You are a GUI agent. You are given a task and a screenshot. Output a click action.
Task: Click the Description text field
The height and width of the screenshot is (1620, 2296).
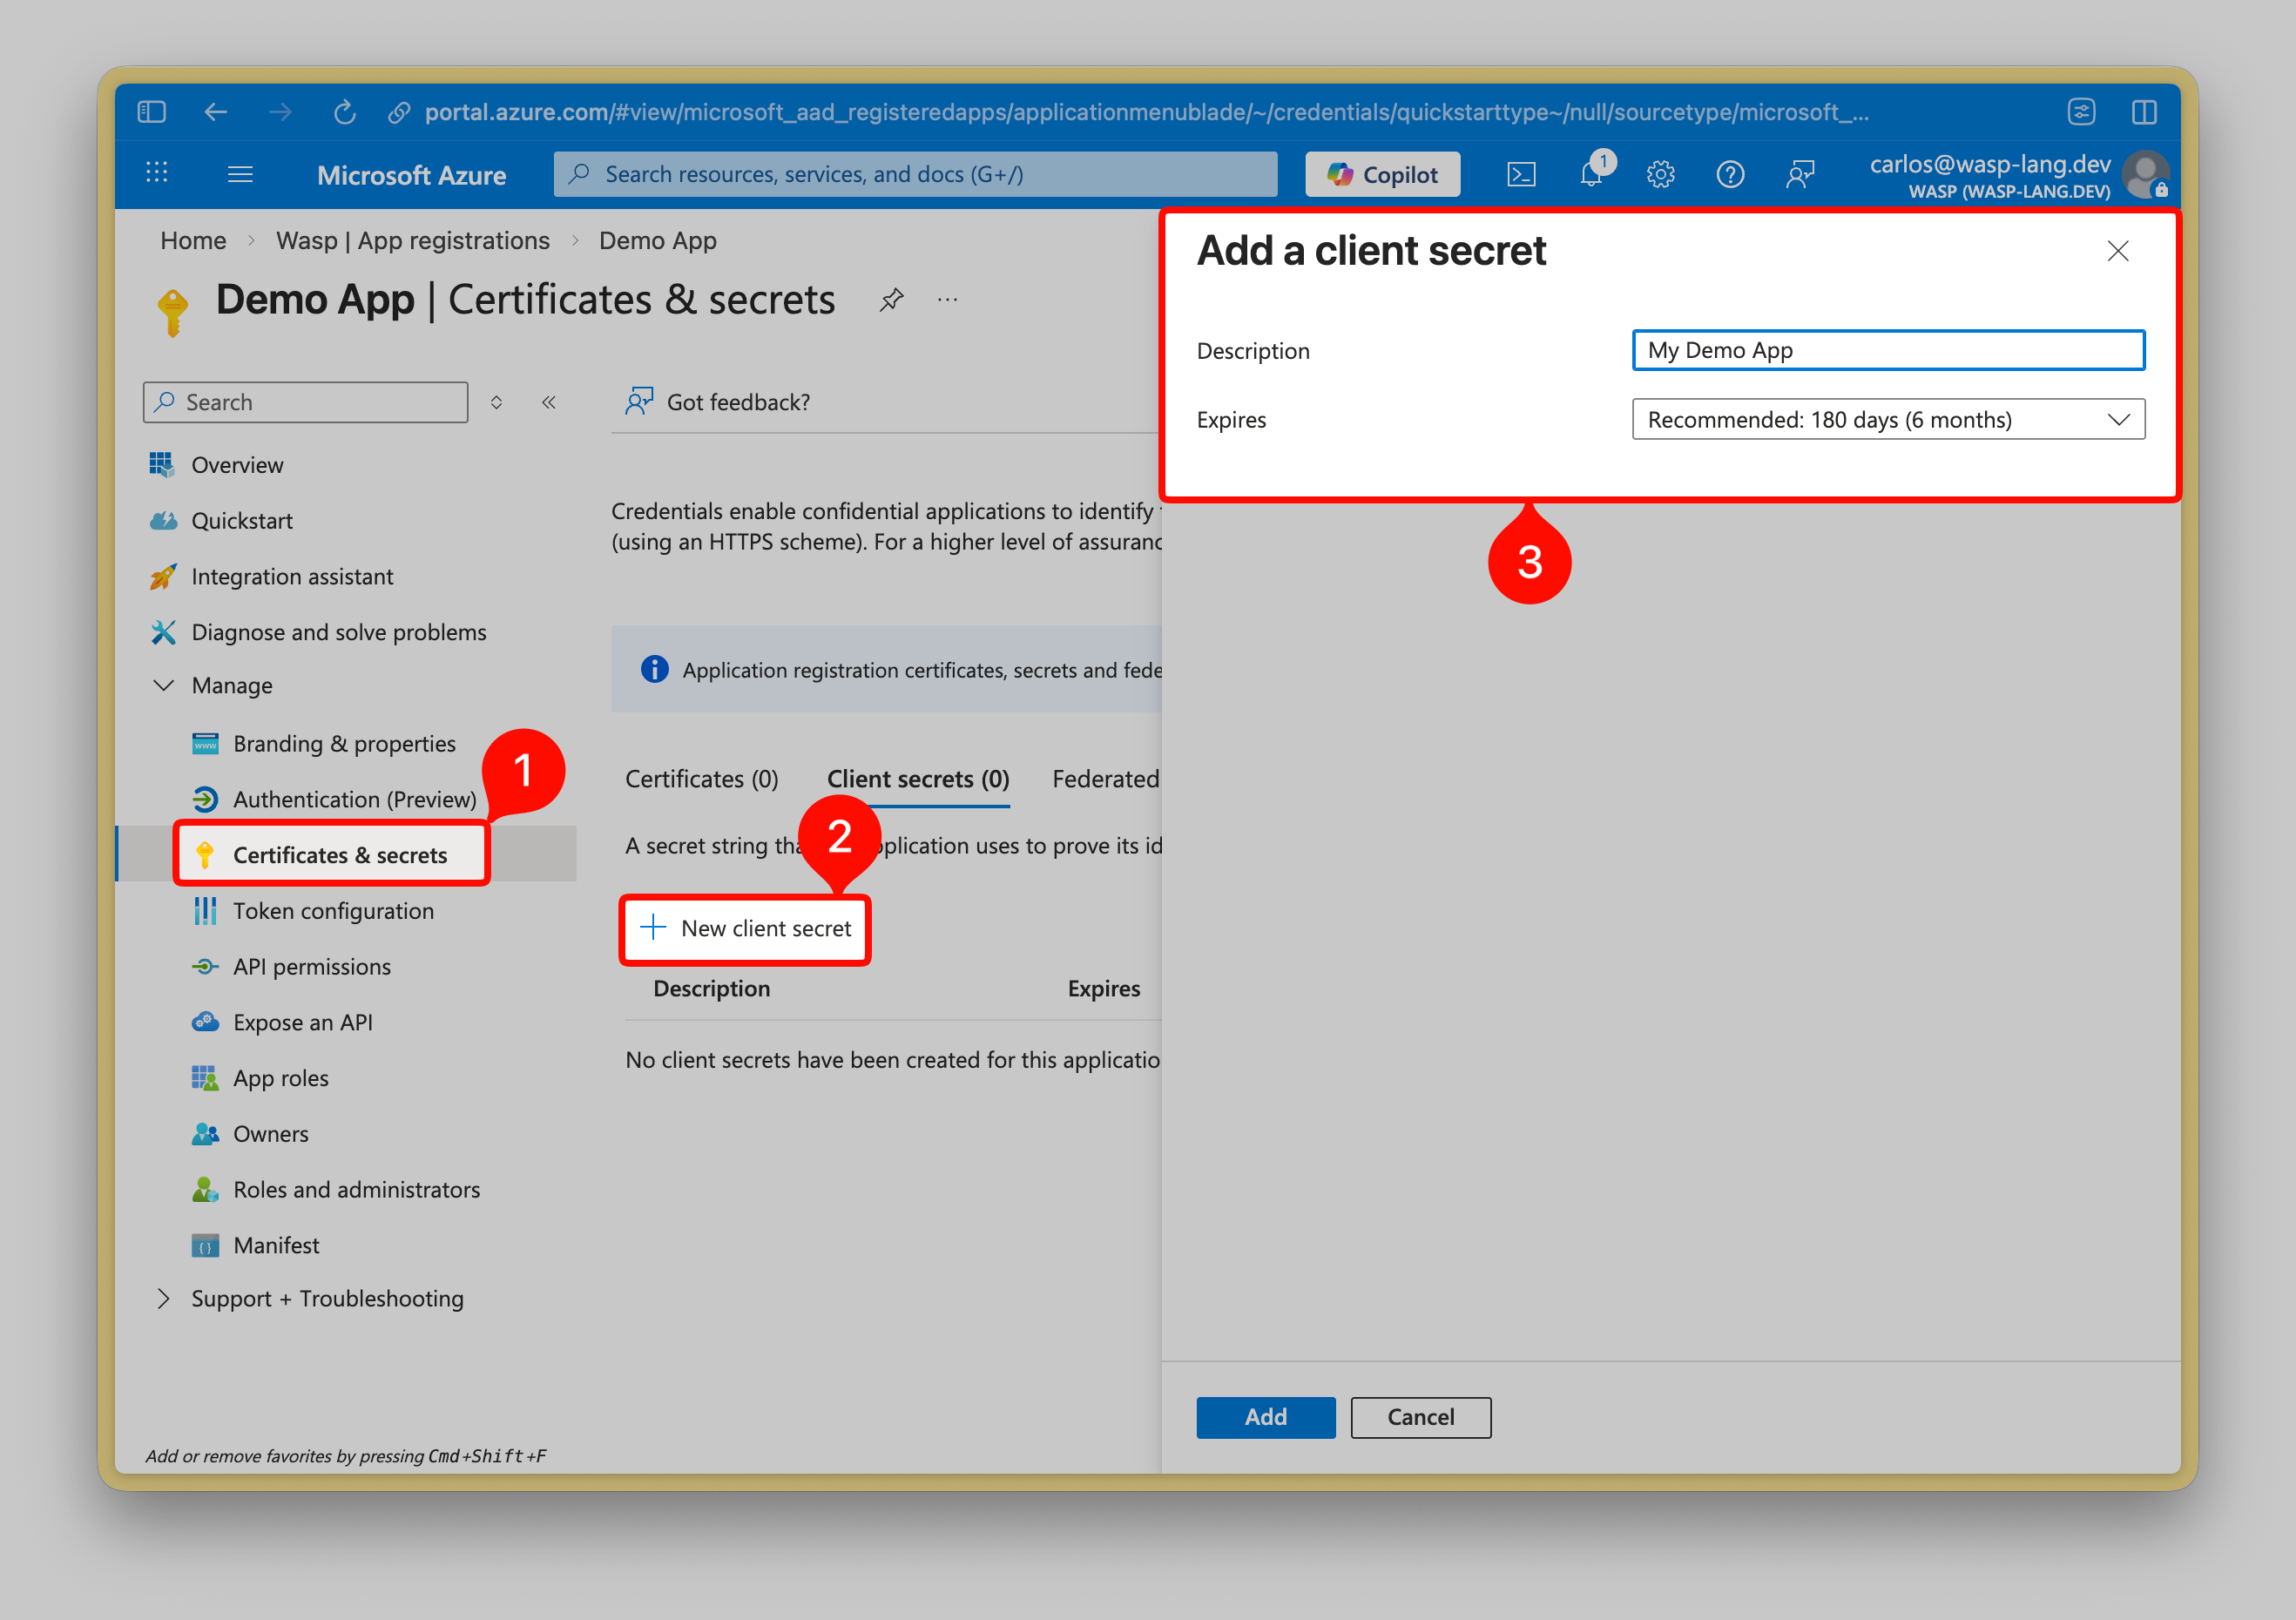[1887, 350]
